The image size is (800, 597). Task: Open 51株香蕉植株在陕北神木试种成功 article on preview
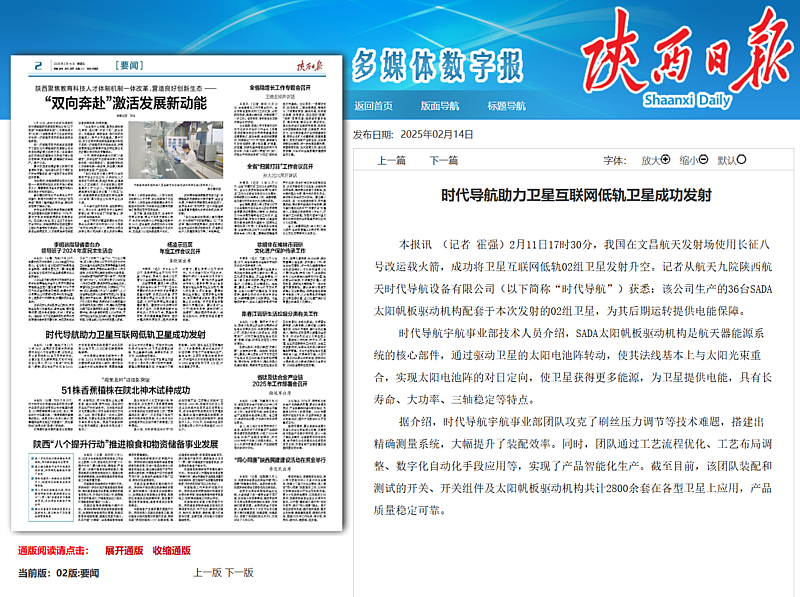(x=126, y=390)
